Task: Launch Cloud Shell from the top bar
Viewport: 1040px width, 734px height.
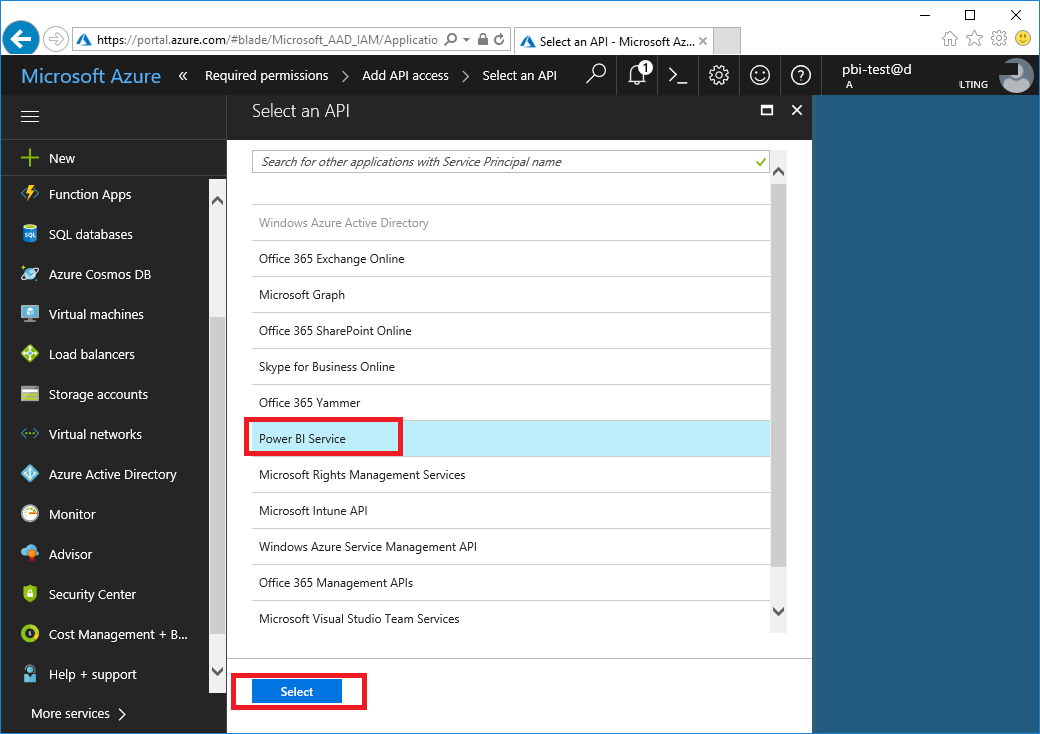Action: click(x=677, y=75)
